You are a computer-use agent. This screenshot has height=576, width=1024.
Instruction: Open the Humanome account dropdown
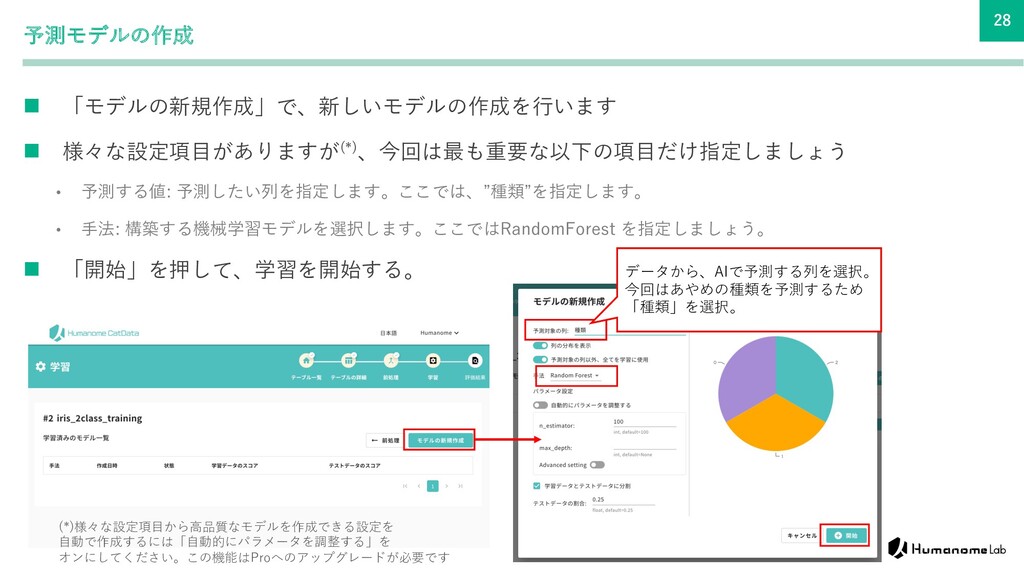(440, 333)
